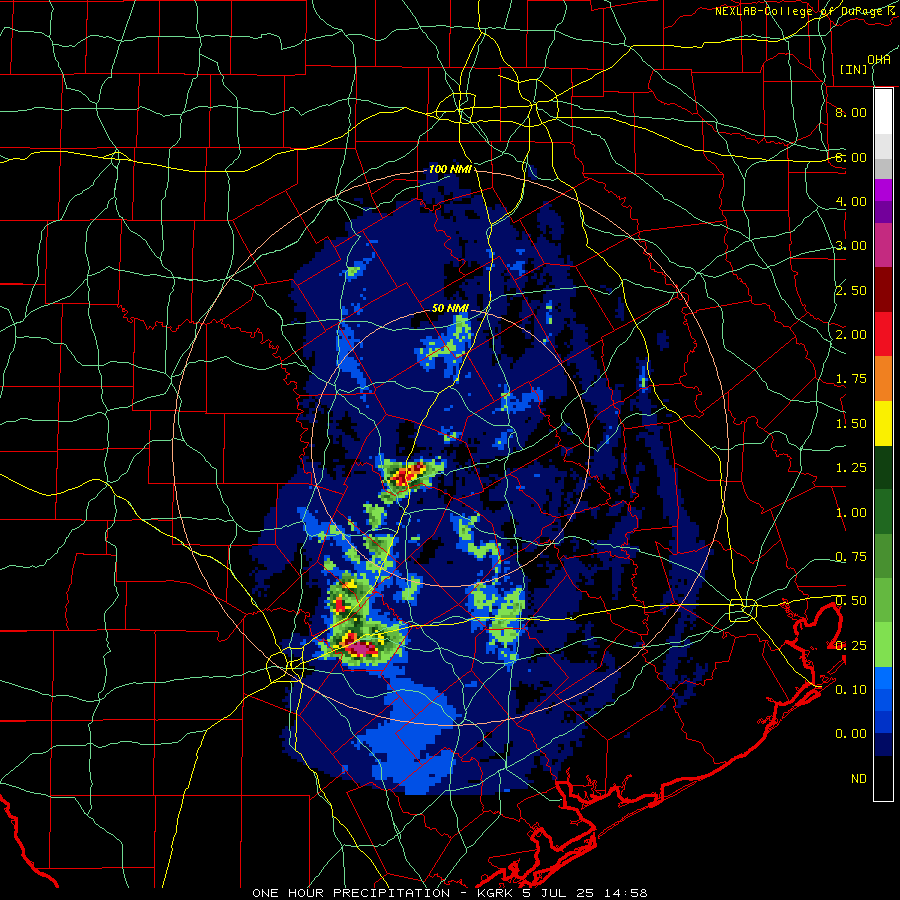Click the "1.00" legend value
Screen dimensions: 900x900
[851, 513]
